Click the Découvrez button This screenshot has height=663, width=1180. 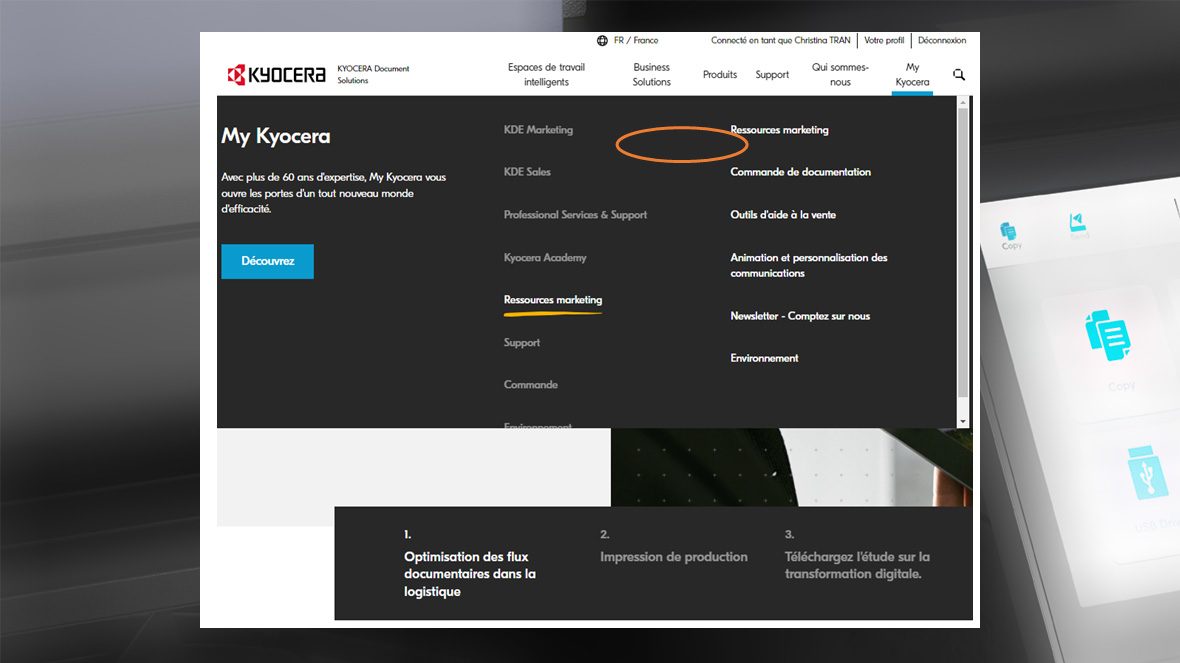(x=267, y=261)
